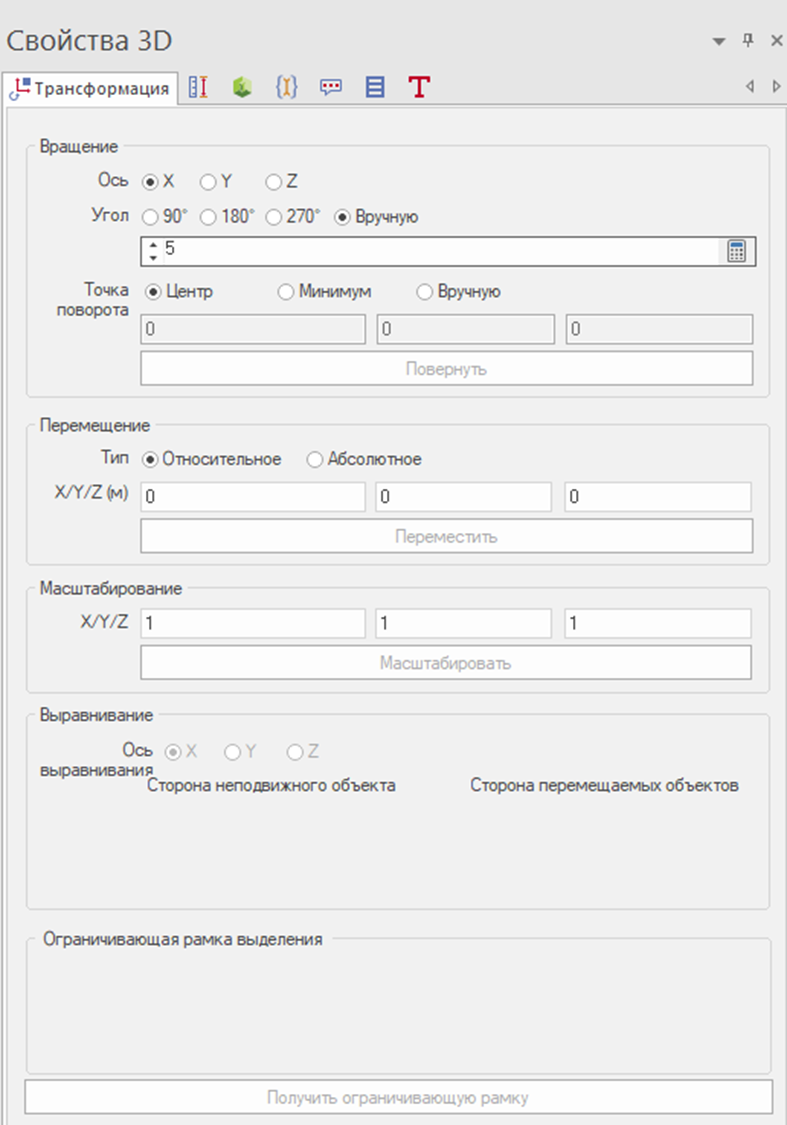Open the speech bubble comments tab
The width and height of the screenshot is (787, 1125).
pyautogui.click(x=331, y=87)
